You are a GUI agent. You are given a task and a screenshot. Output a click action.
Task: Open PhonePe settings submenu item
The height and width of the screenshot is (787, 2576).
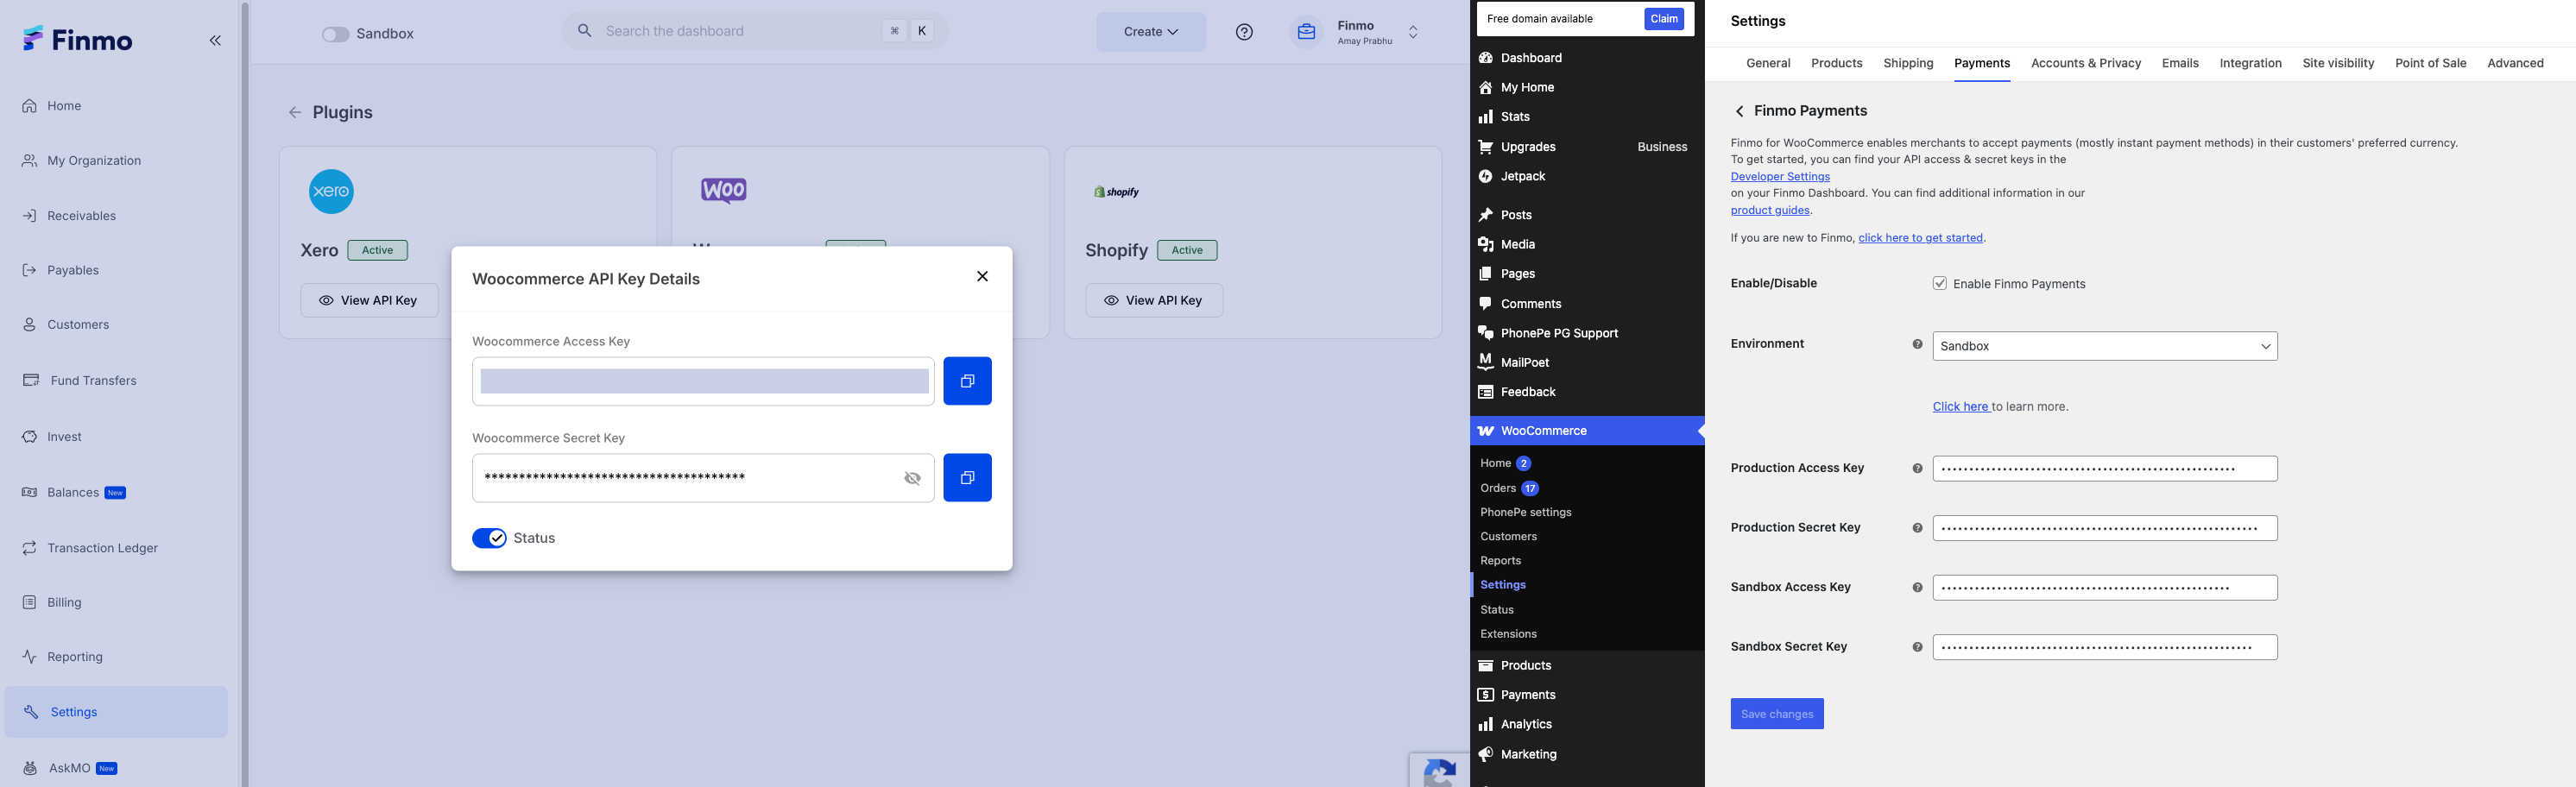pos(1525,512)
